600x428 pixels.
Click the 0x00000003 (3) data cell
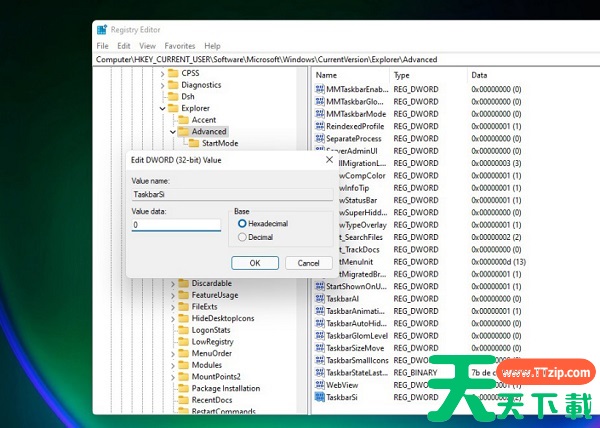coord(496,163)
